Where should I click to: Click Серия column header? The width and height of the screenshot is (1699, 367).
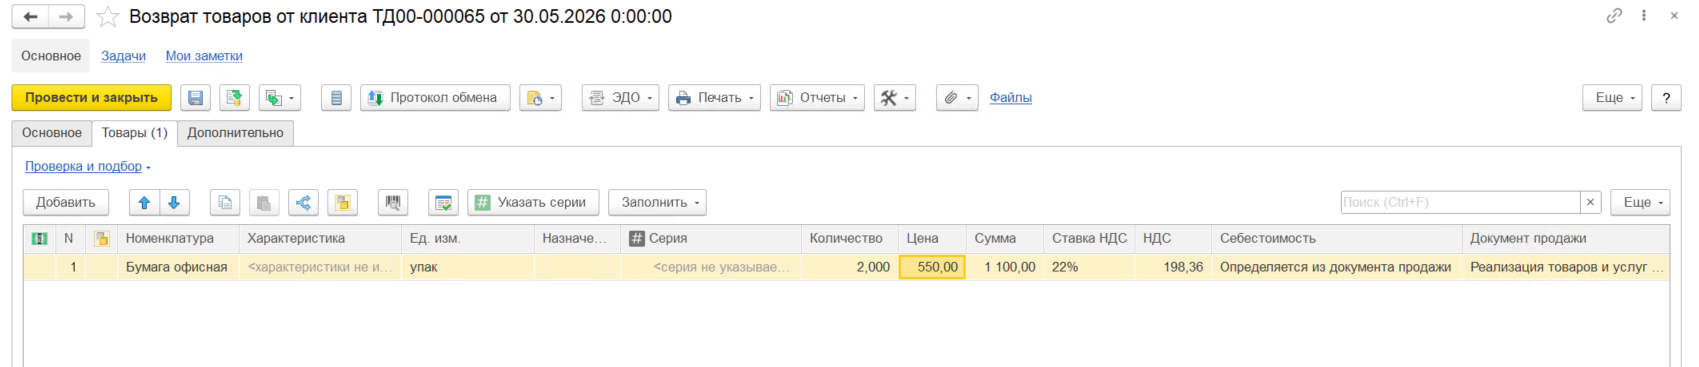[x=710, y=239]
